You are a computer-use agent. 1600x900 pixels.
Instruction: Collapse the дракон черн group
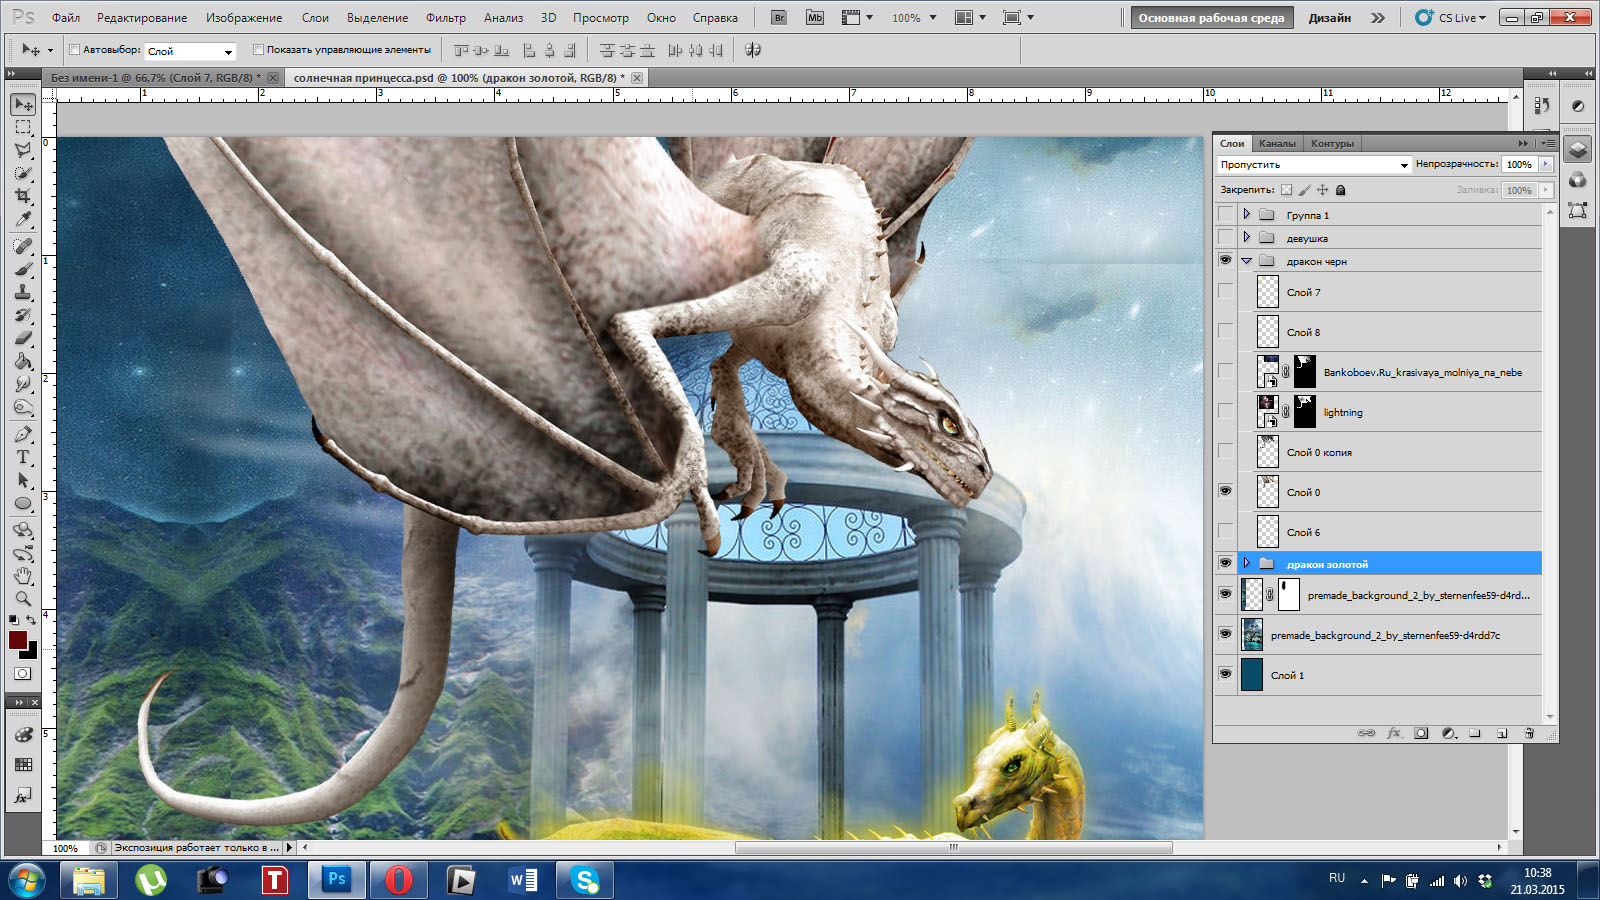1247,260
